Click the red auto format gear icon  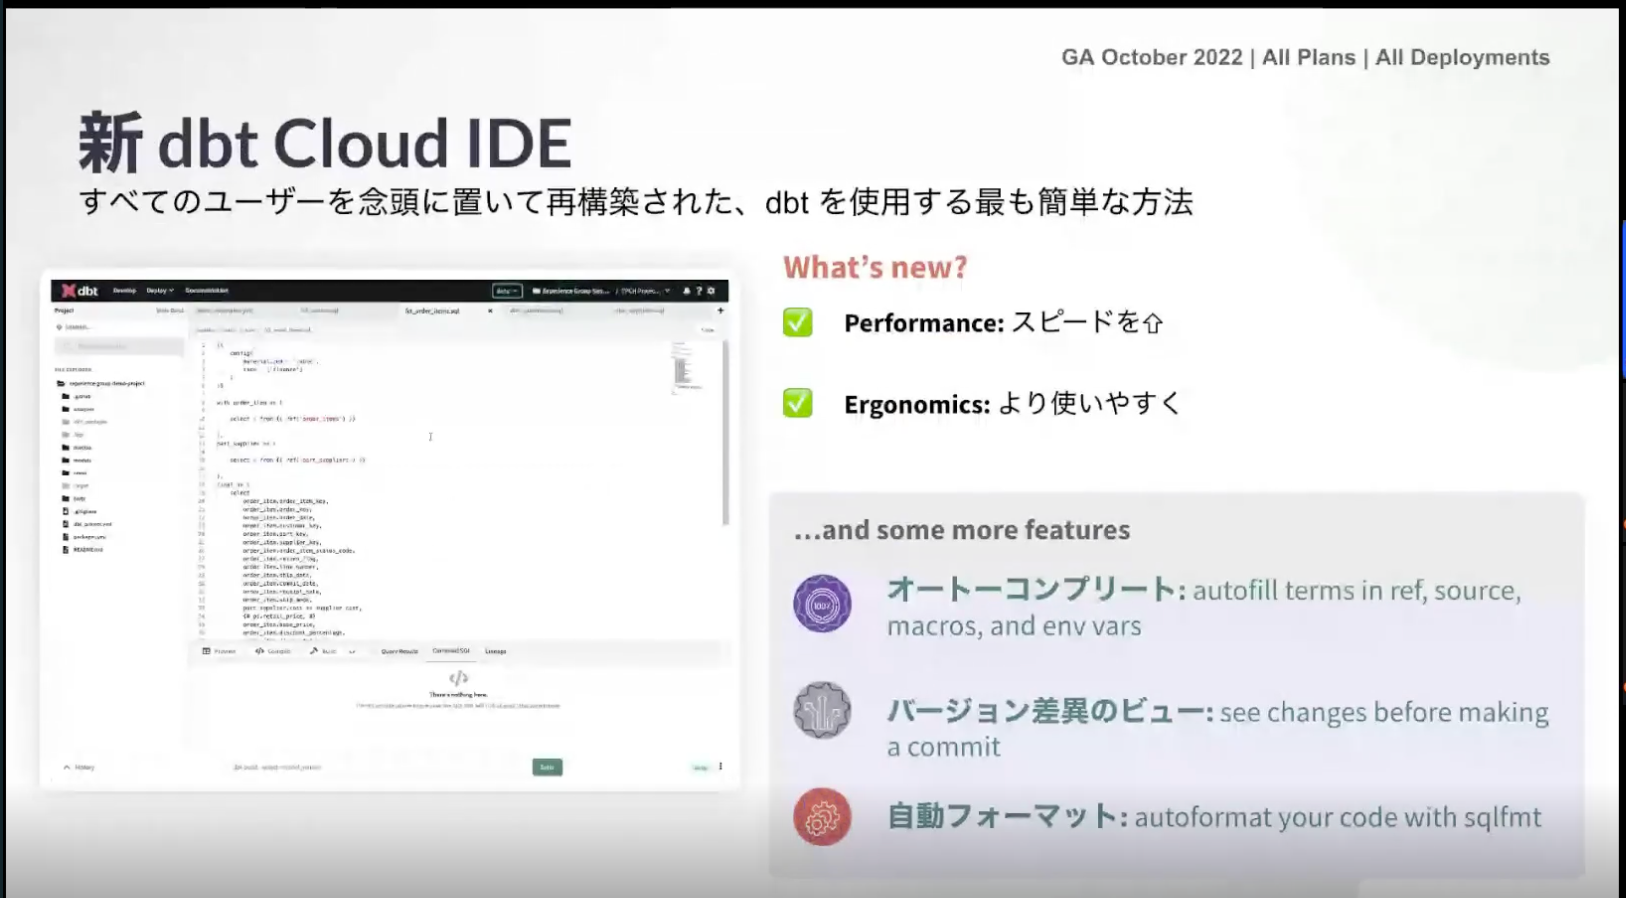(x=822, y=817)
